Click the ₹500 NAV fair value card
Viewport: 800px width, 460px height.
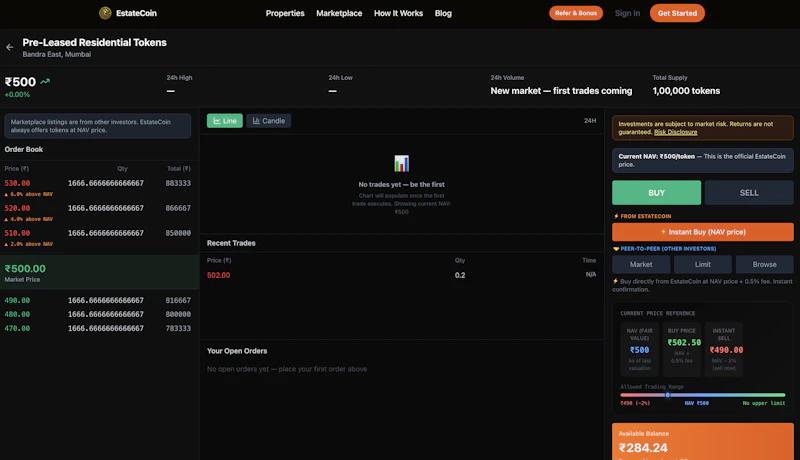pos(639,349)
